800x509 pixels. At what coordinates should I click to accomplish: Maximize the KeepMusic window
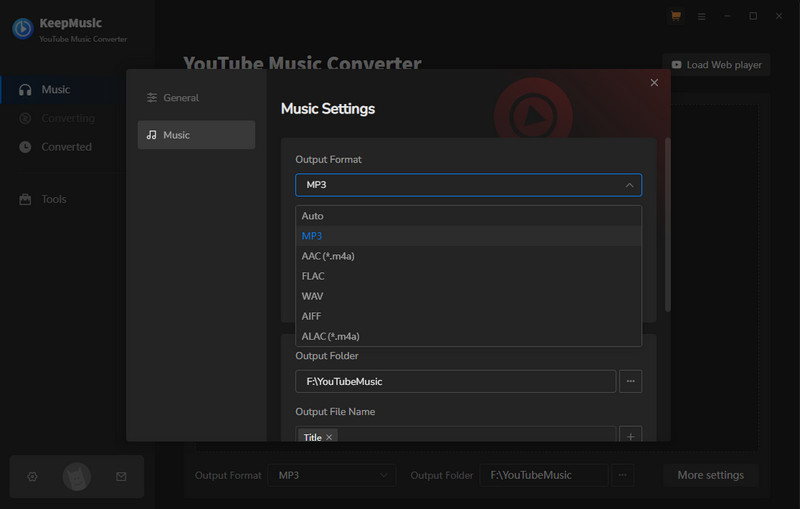753,16
